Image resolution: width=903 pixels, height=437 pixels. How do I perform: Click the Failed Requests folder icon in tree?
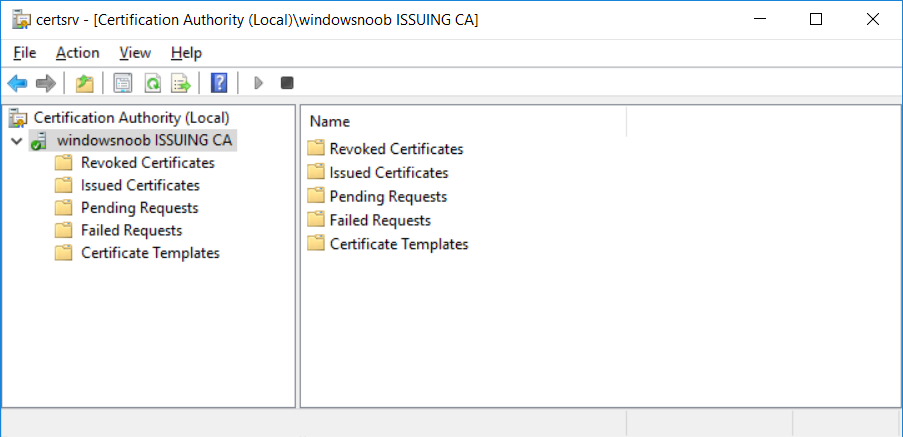pos(63,230)
